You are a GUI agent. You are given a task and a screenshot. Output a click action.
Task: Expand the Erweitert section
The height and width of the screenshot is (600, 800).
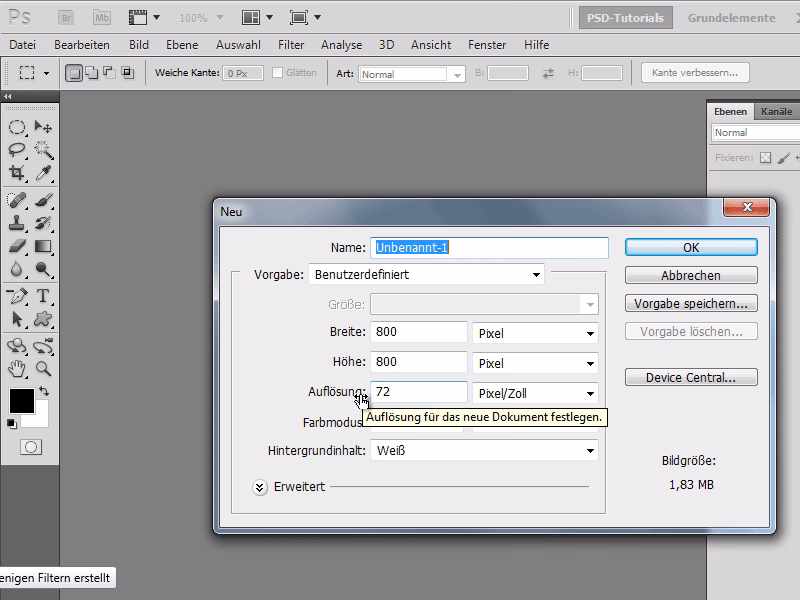coord(260,487)
